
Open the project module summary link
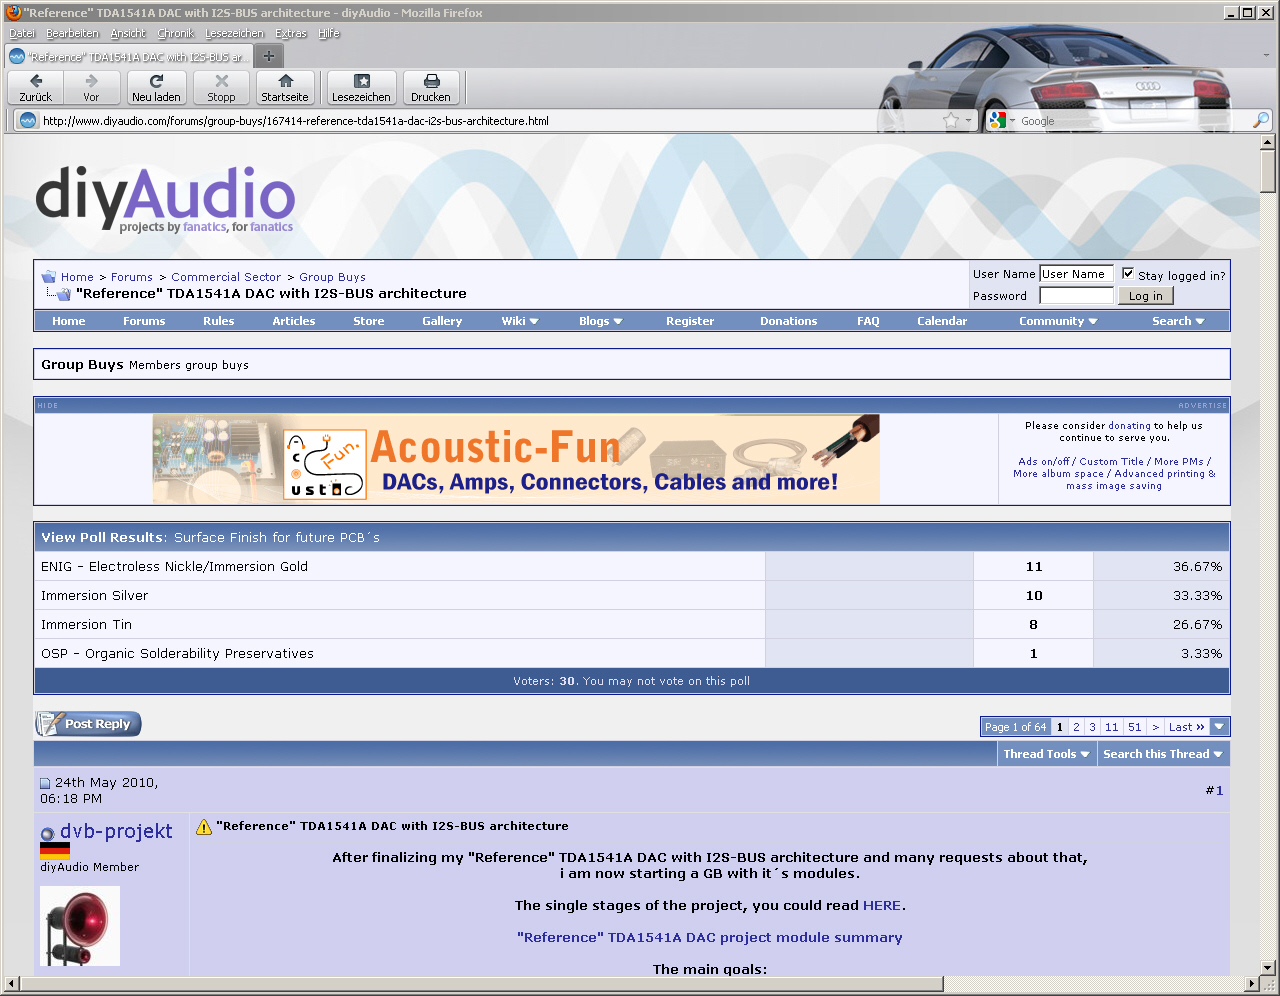pyautogui.click(x=710, y=937)
